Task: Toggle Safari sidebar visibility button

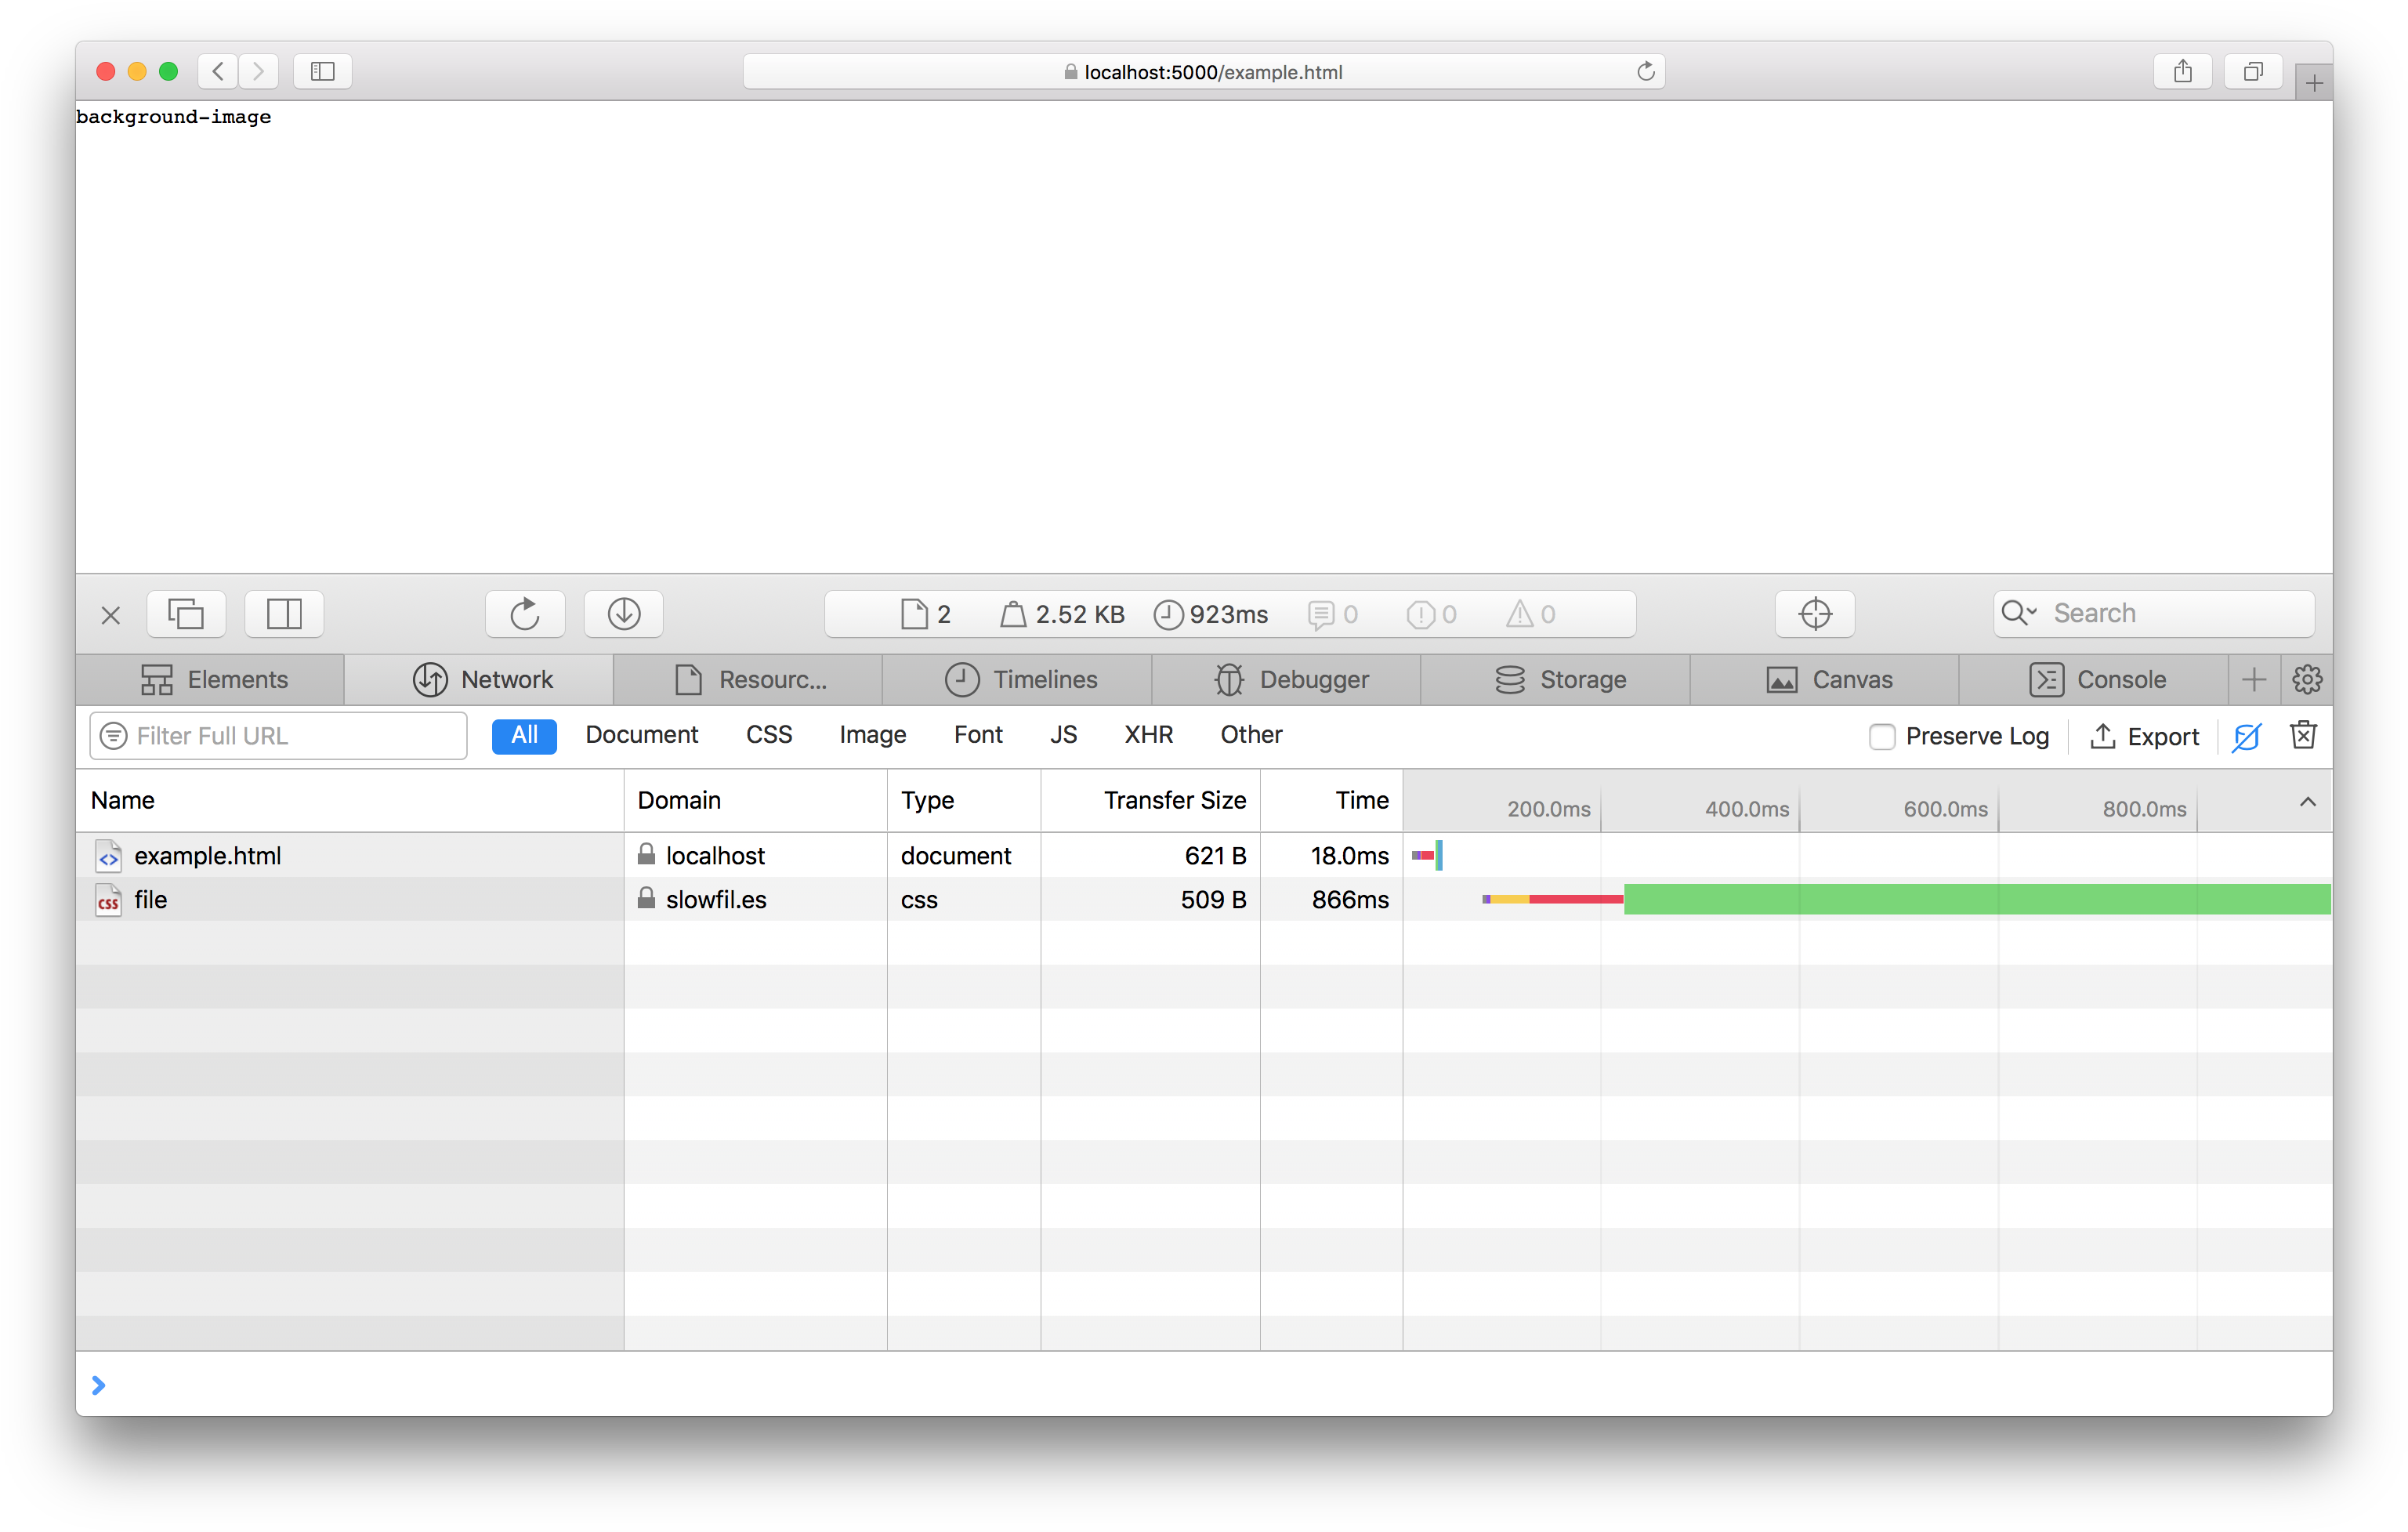Action: click(322, 71)
